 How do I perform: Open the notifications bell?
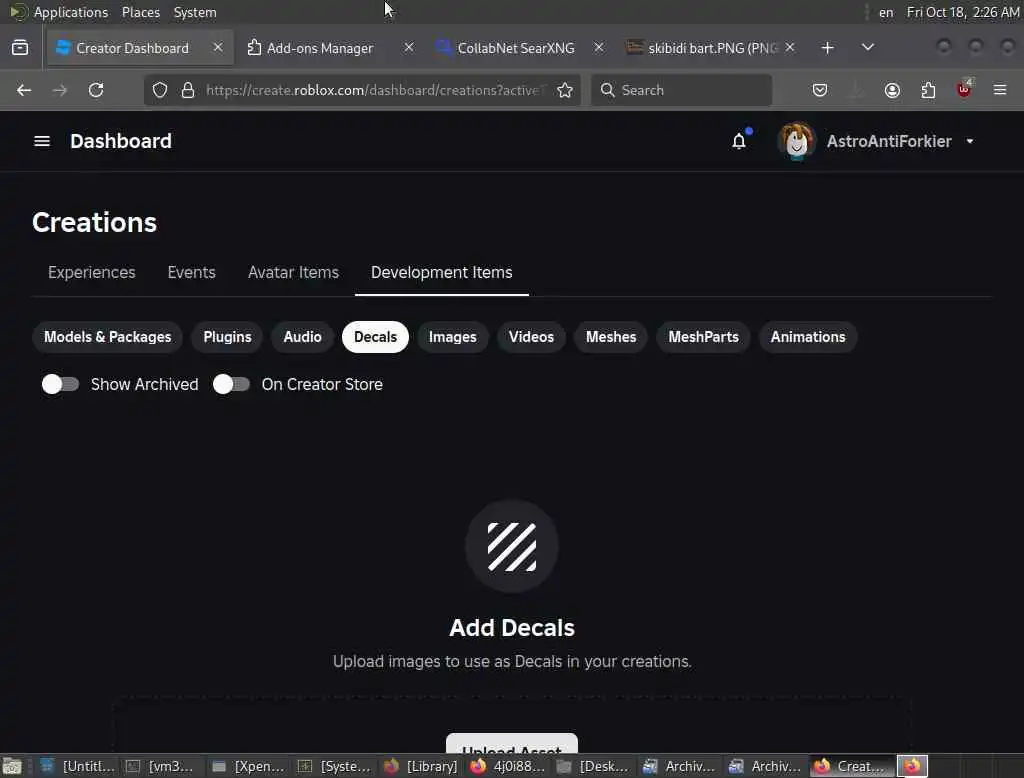click(739, 141)
